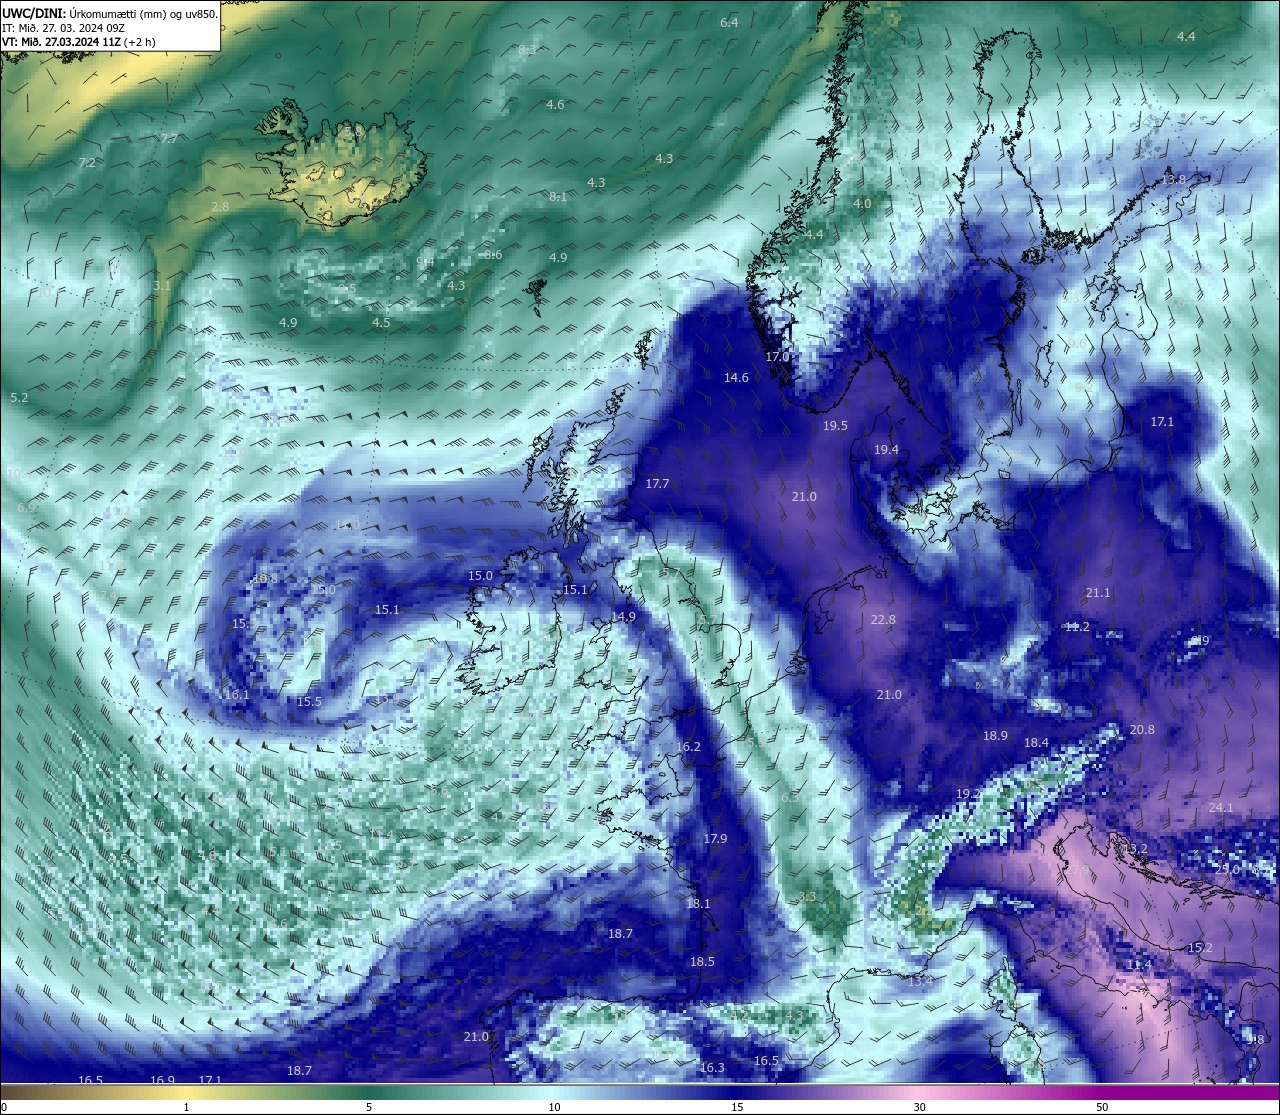The width and height of the screenshot is (1280, 1115).
Task: Select the 7.7 value northwest of Iceland
Action: pos(169,139)
